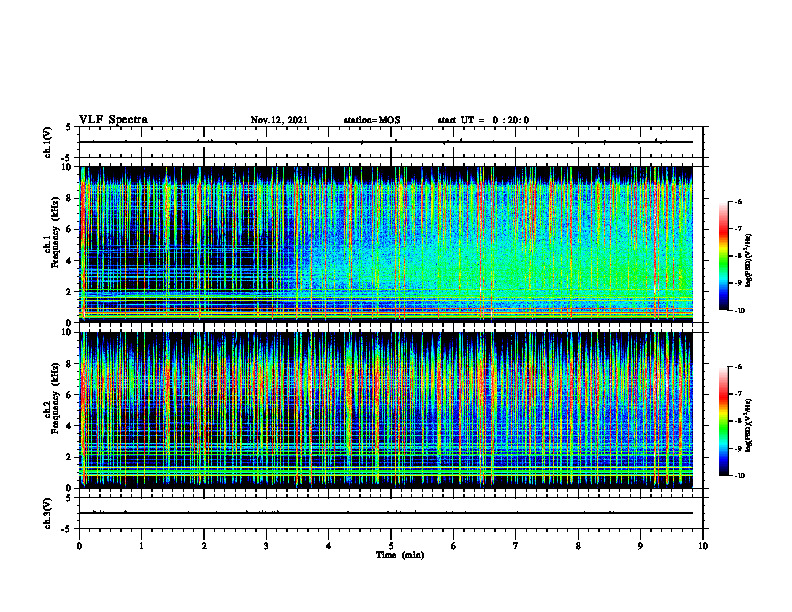Click time tick label "0" on the bottom axis
The height and width of the screenshot is (612, 792).
[79, 546]
